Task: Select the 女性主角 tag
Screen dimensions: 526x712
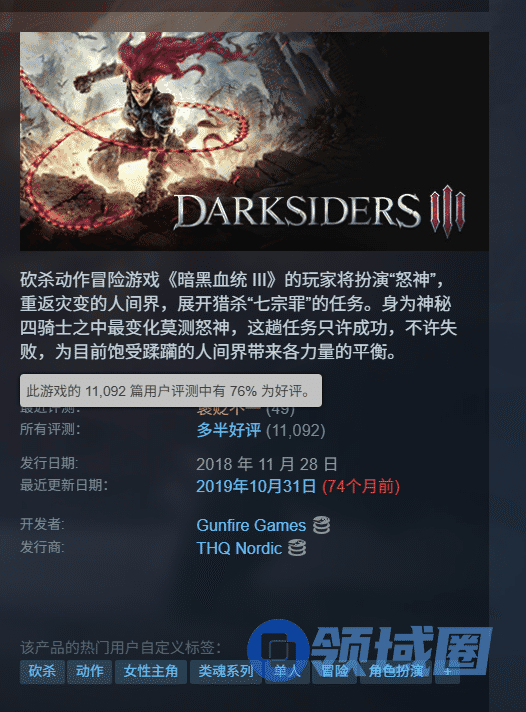Action: pos(151,672)
